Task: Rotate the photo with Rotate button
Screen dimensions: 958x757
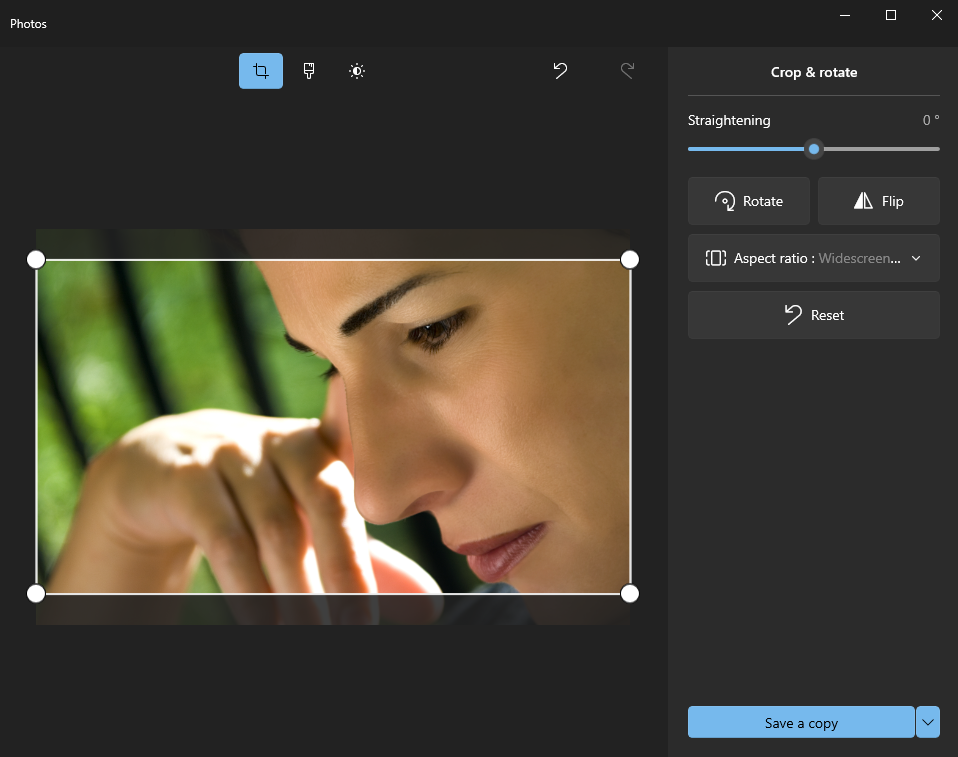Action: coord(749,201)
